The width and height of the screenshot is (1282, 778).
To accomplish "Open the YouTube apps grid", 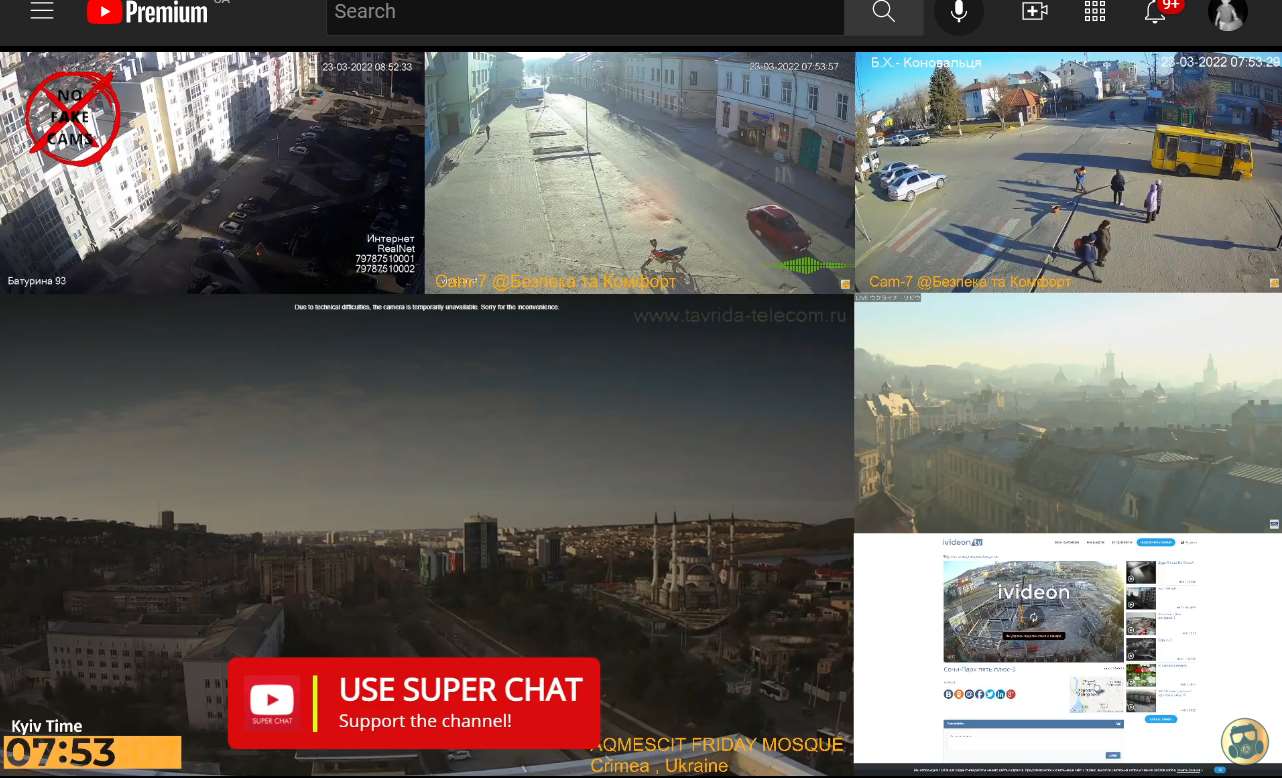I will 1095,12.
